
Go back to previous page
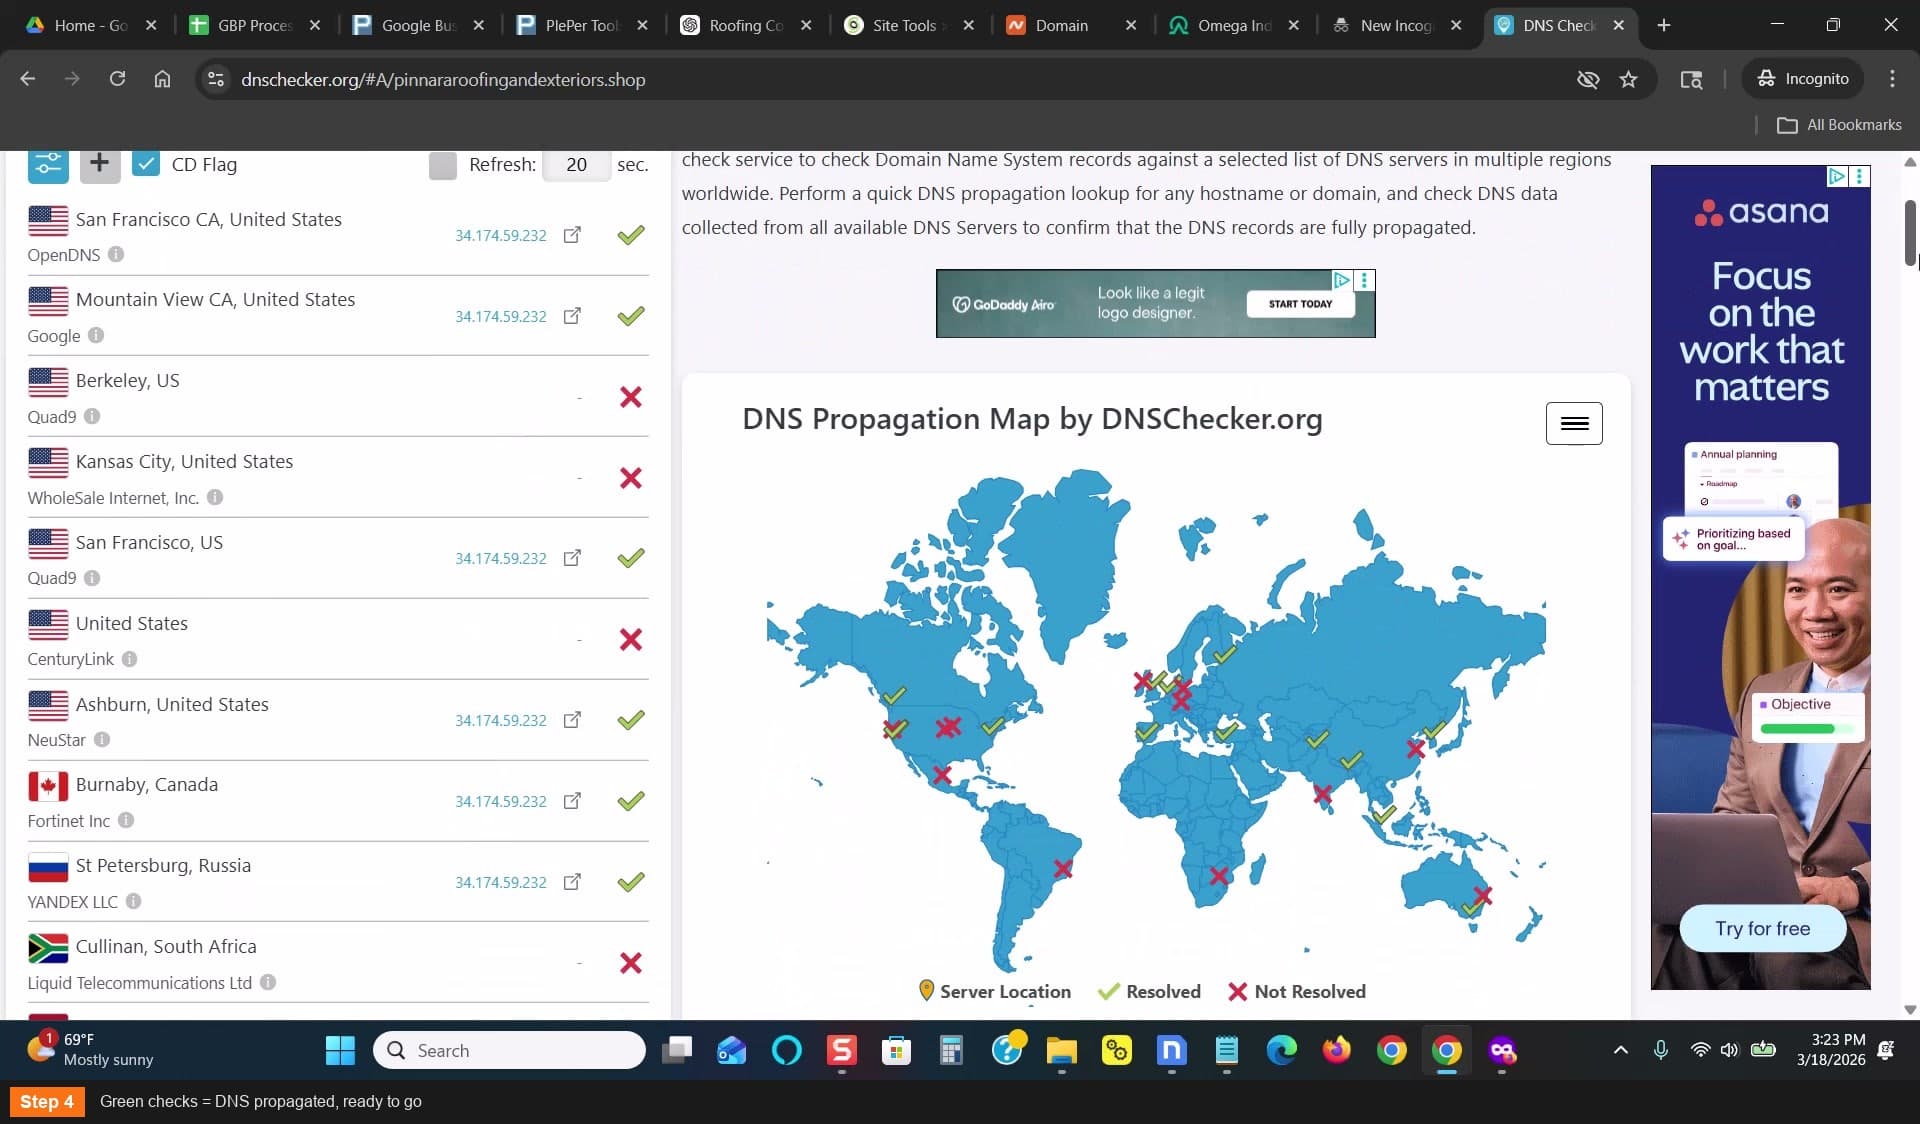(28, 79)
